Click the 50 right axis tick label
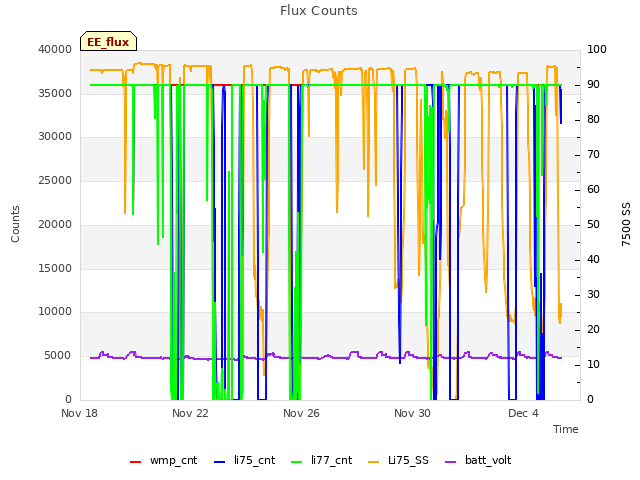 pyautogui.click(x=593, y=224)
